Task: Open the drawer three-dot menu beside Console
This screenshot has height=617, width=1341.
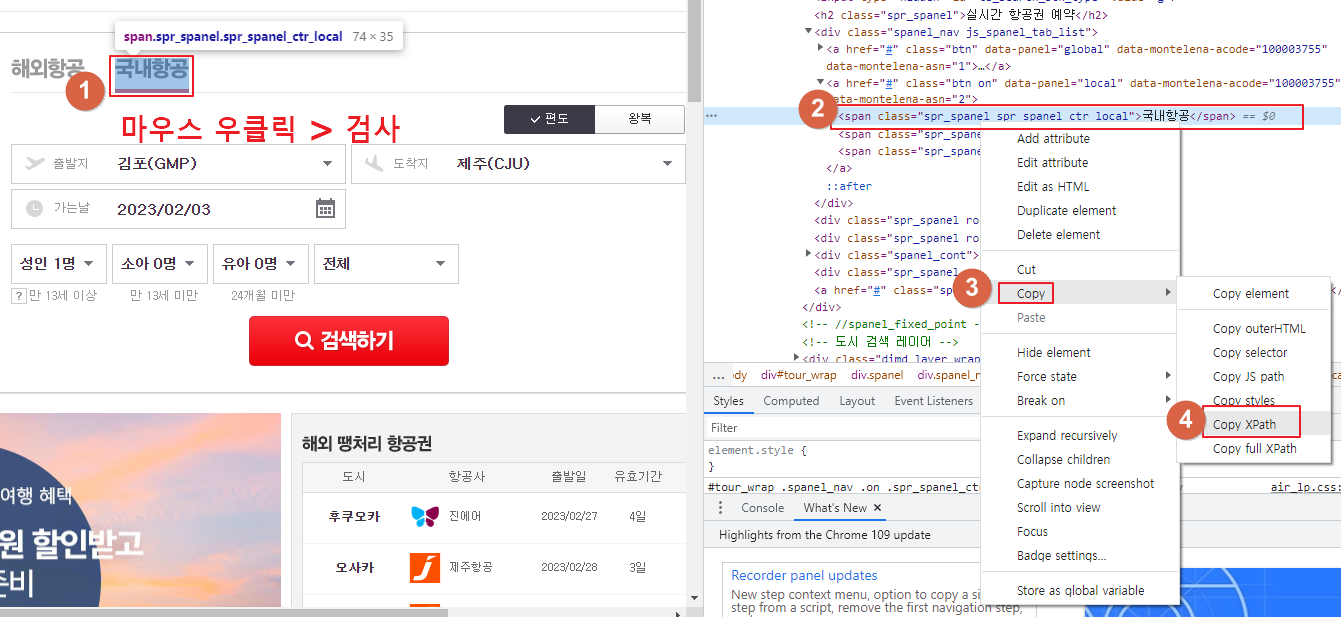Action: (720, 508)
